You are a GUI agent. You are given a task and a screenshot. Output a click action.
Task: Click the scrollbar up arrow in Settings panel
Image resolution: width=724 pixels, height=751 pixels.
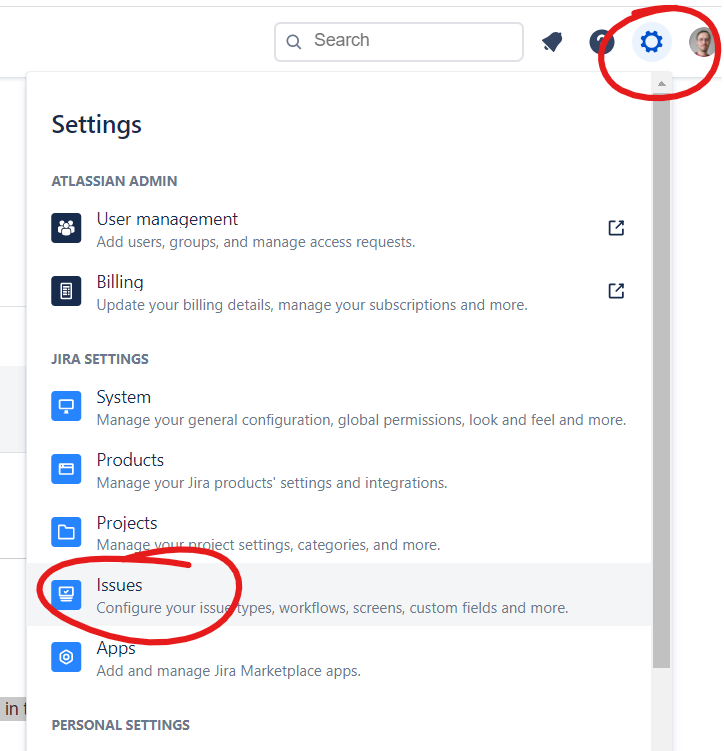pyautogui.click(x=661, y=83)
